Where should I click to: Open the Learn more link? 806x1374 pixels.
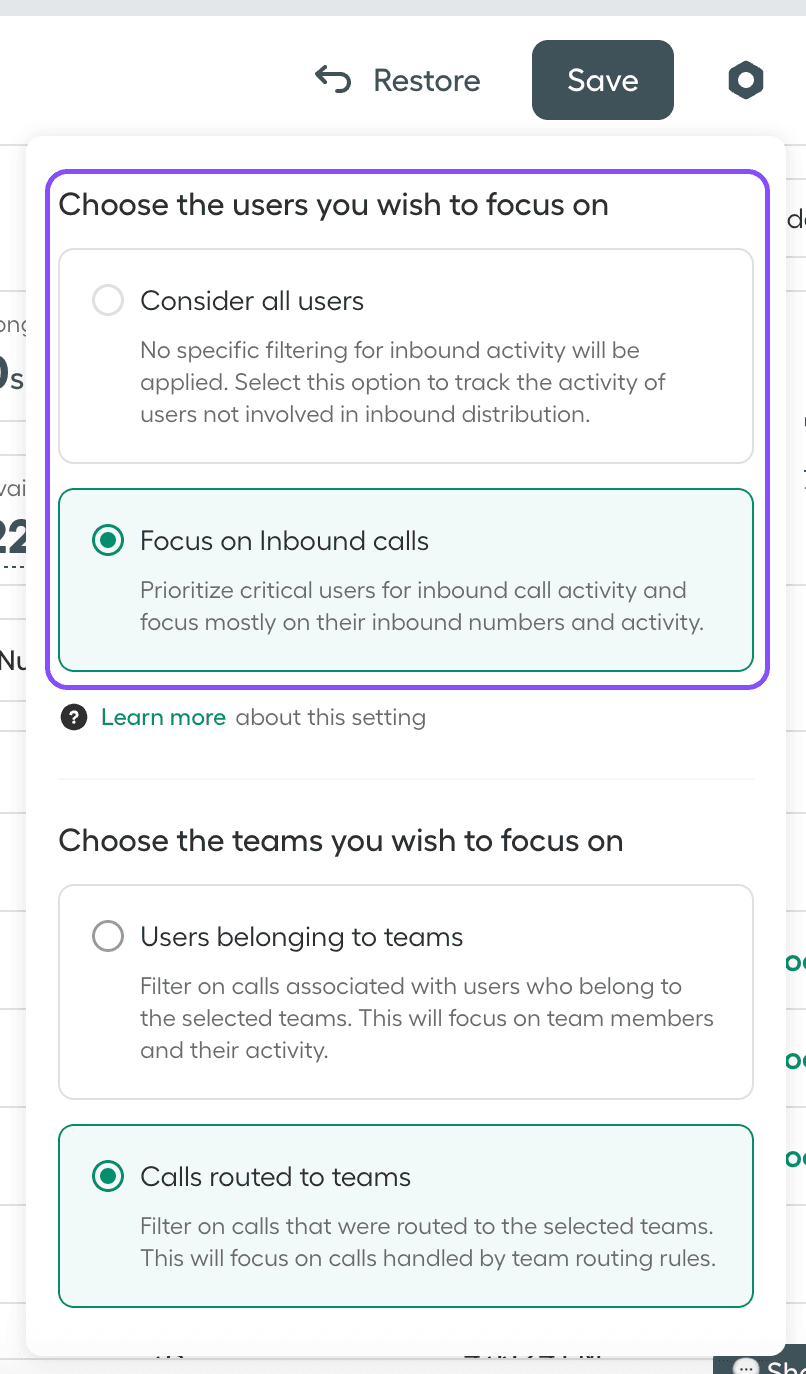pyautogui.click(x=163, y=717)
